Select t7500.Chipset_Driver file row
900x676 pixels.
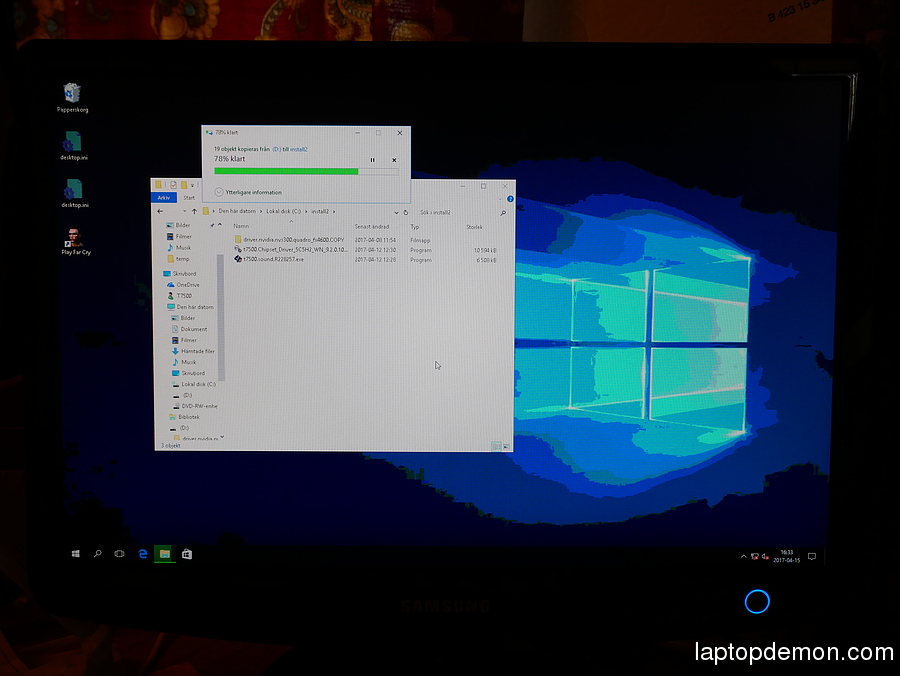point(365,250)
